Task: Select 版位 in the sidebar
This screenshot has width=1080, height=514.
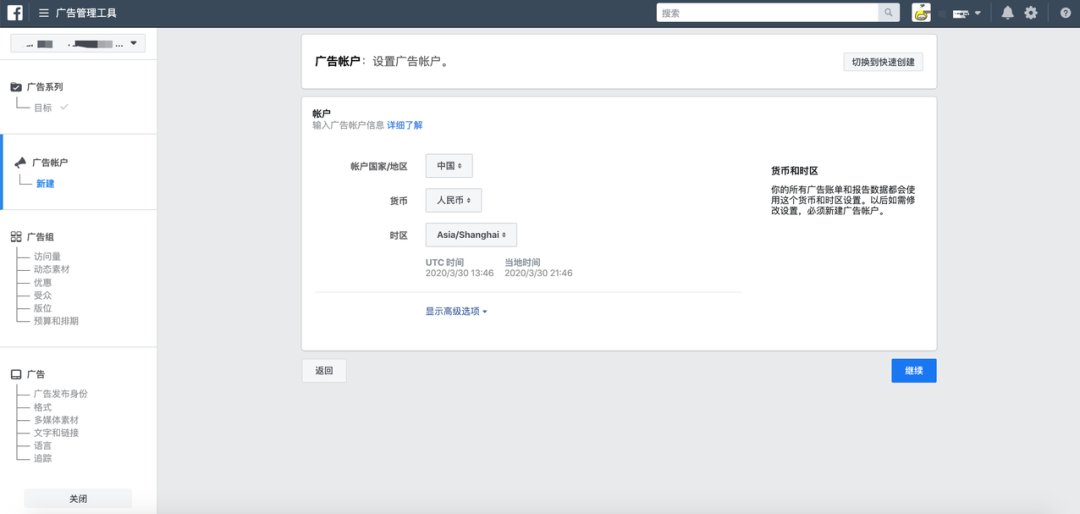Action: click(x=43, y=308)
